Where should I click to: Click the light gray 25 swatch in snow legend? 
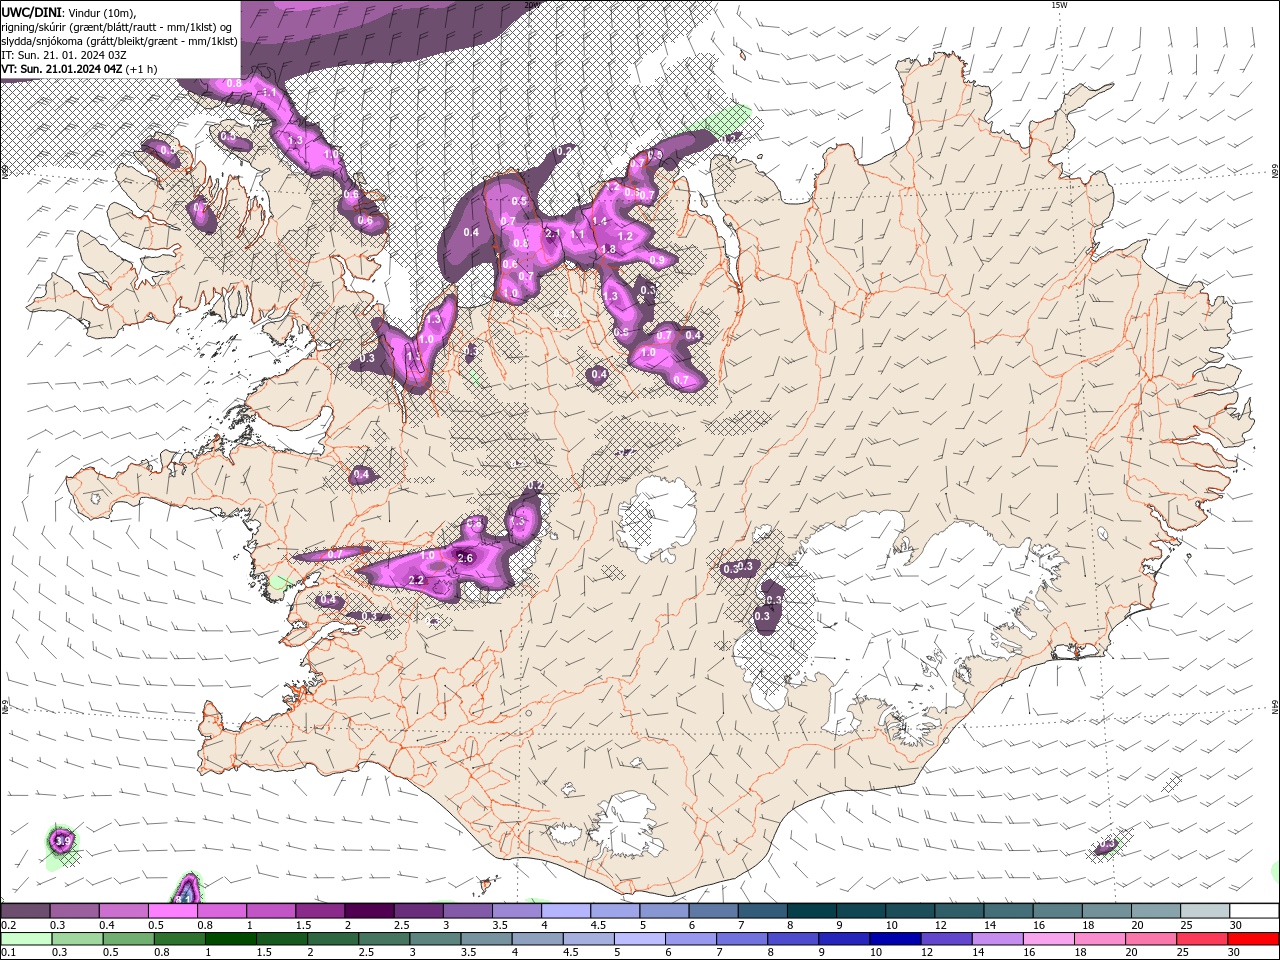tap(1206, 911)
